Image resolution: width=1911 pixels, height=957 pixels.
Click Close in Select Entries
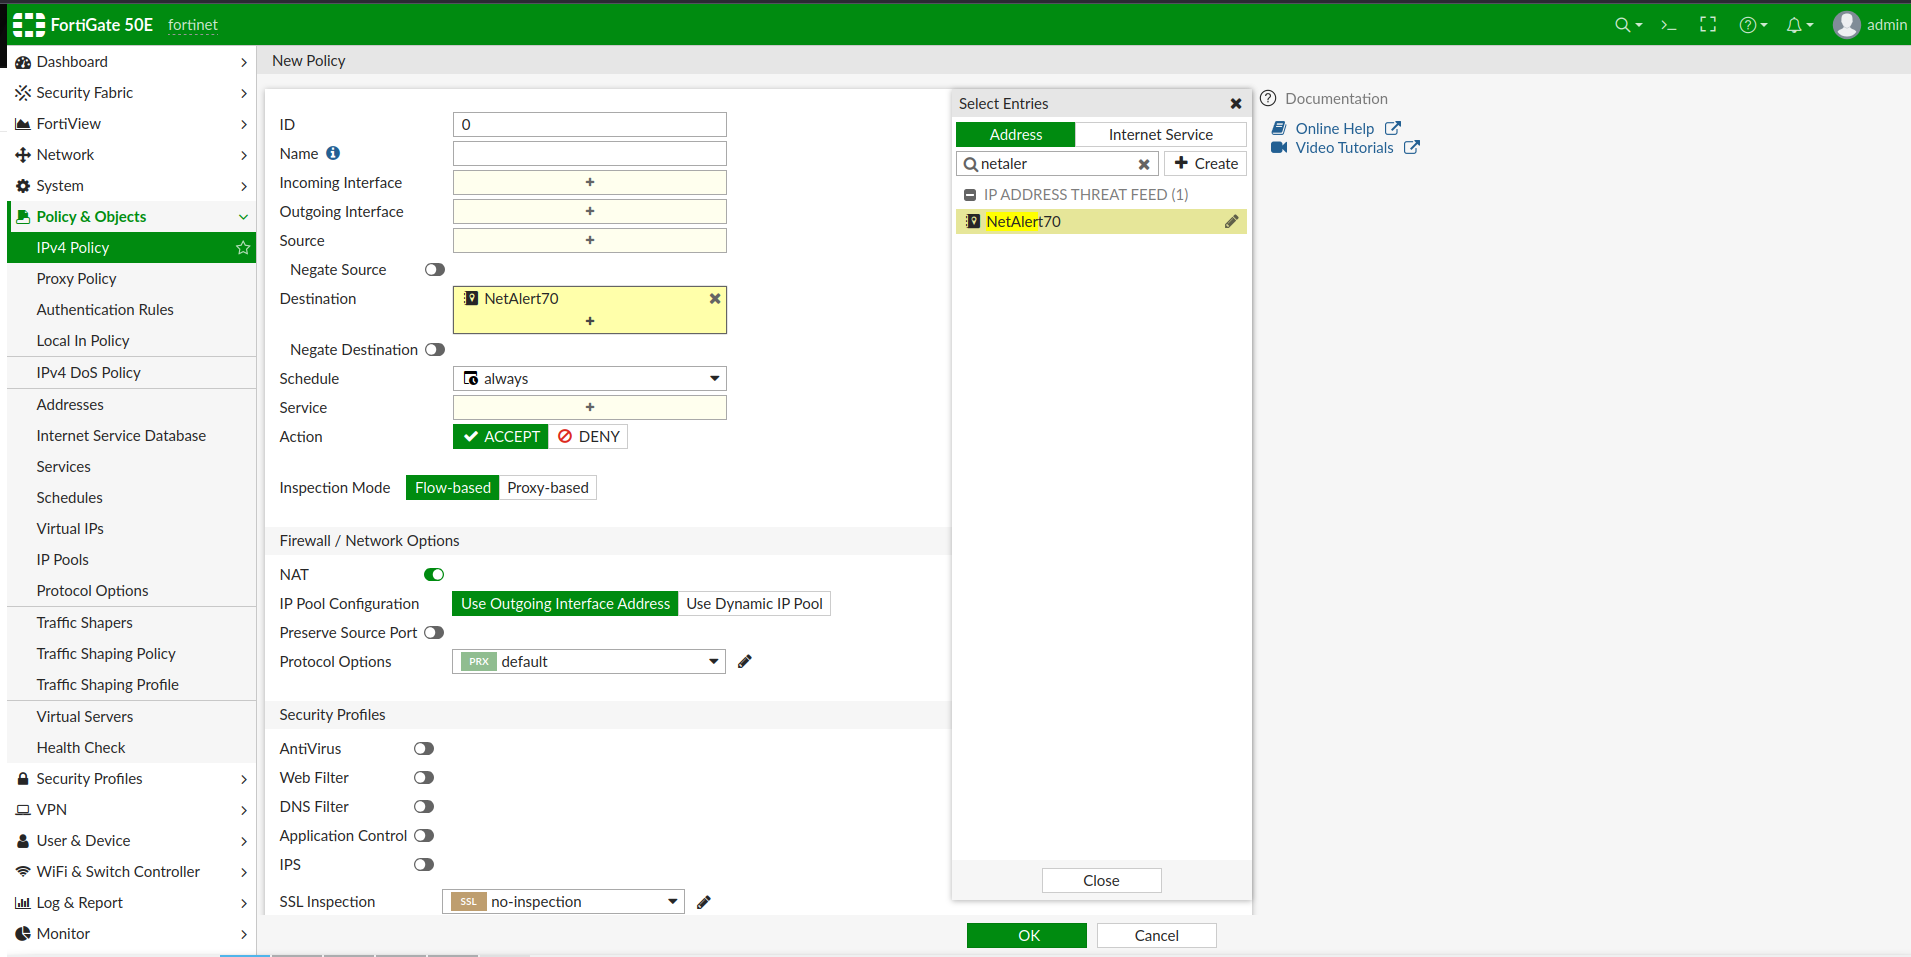coord(1102,881)
